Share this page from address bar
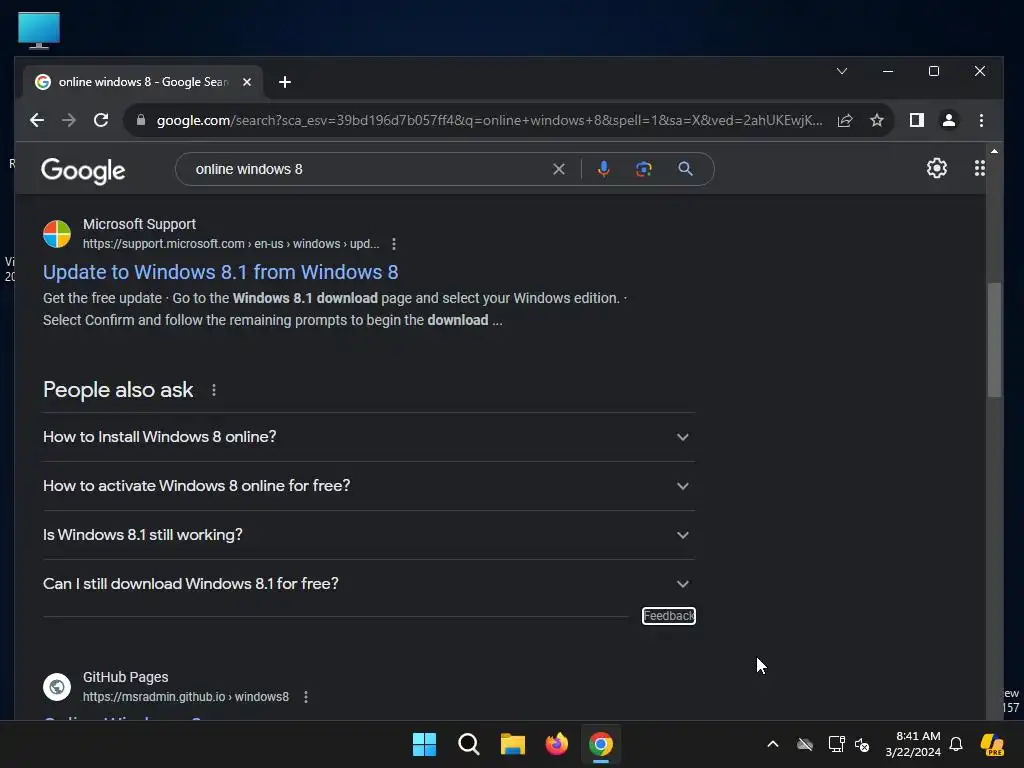This screenshot has height=768, width=1024. click(845, 120)
